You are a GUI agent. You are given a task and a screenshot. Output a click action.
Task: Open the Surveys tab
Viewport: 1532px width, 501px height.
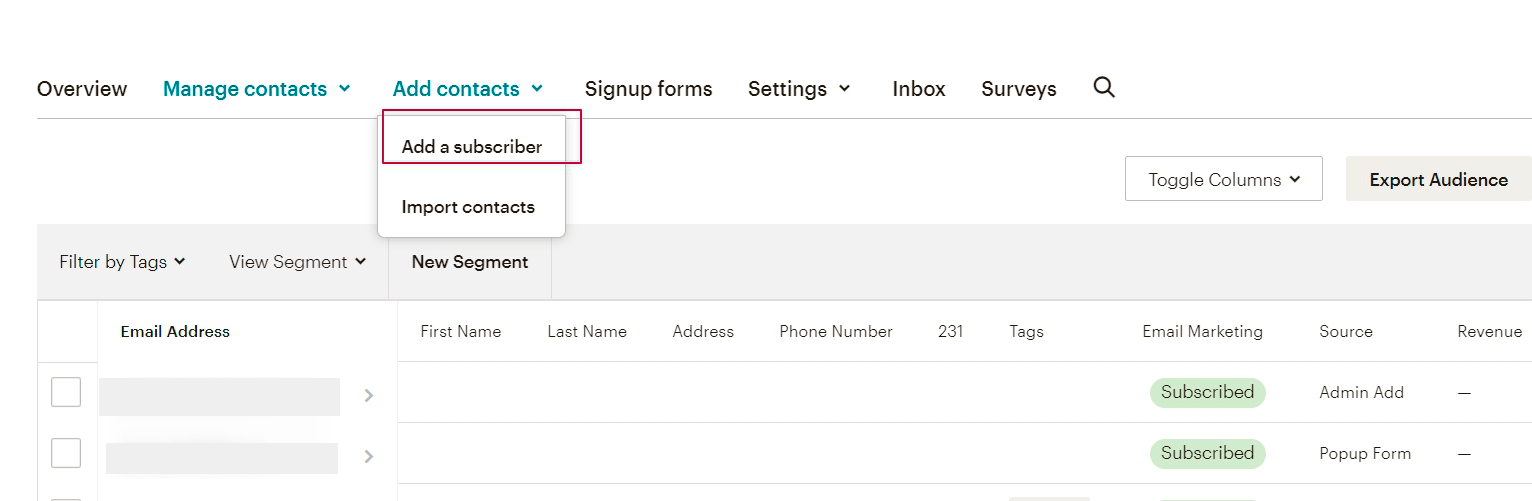click(x=1018, y=89)
